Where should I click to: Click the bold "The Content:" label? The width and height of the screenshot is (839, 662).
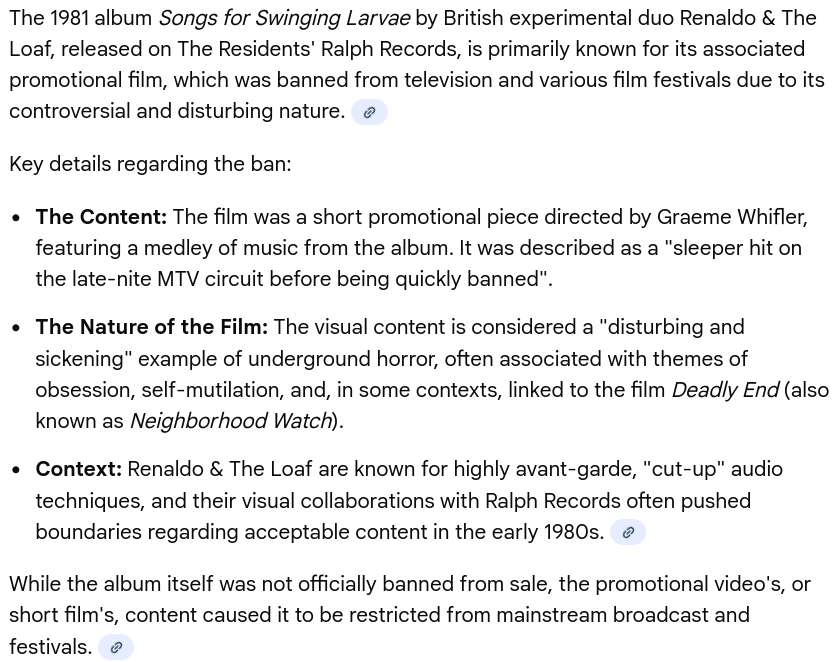(101, 217)
